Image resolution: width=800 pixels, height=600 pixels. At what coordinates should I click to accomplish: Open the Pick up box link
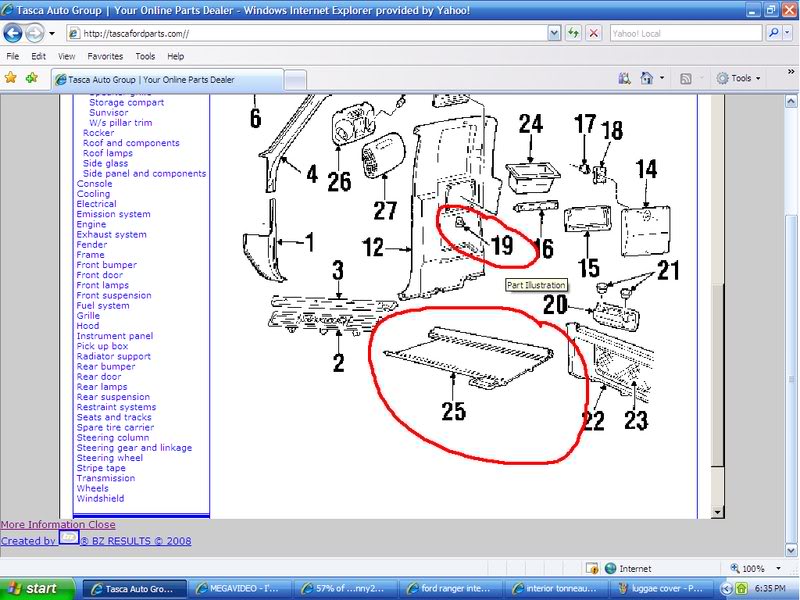tap(102, 346)
